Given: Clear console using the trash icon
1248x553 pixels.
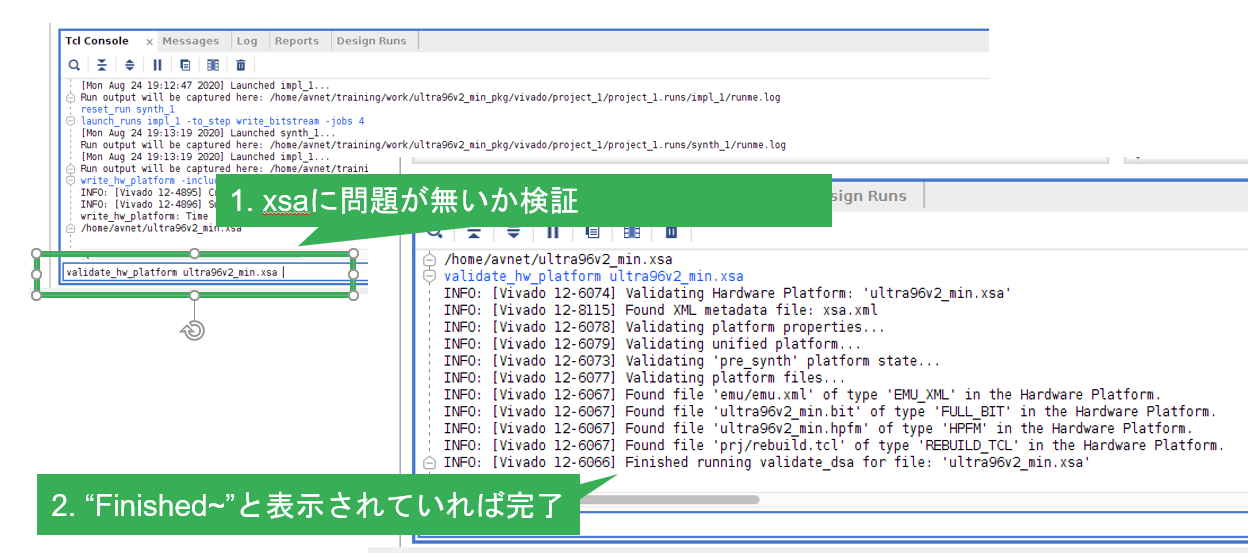Looking at the screenshot, I should click(x=240, y=65).
